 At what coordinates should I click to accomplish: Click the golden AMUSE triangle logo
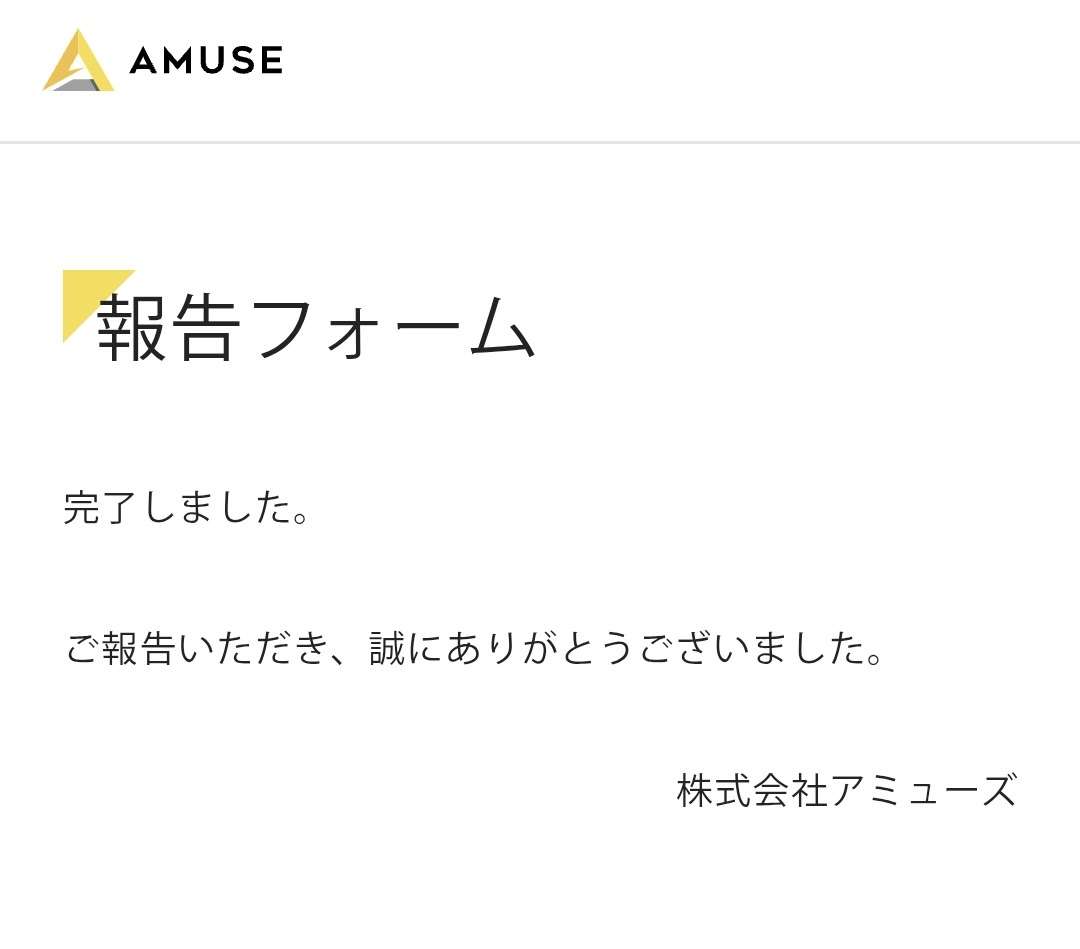(79, 59)
